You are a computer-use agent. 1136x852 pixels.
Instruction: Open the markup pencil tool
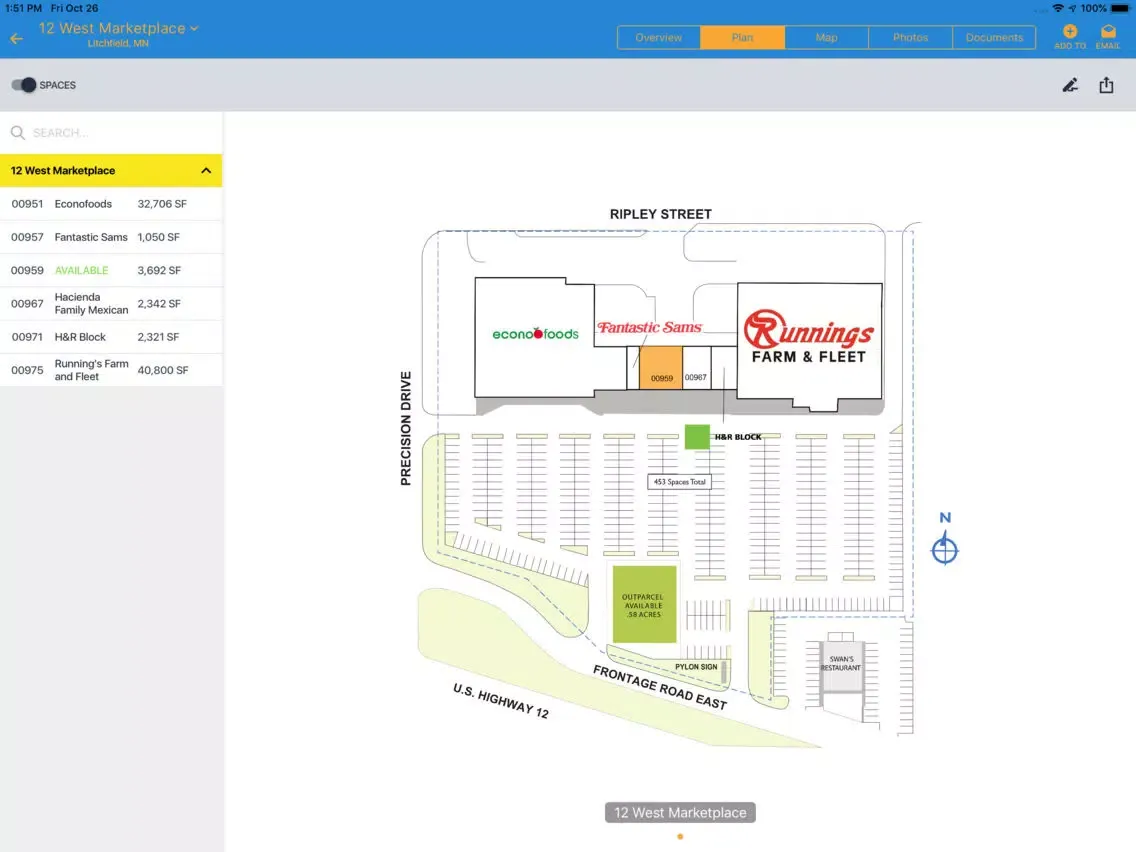point(1070,85)
